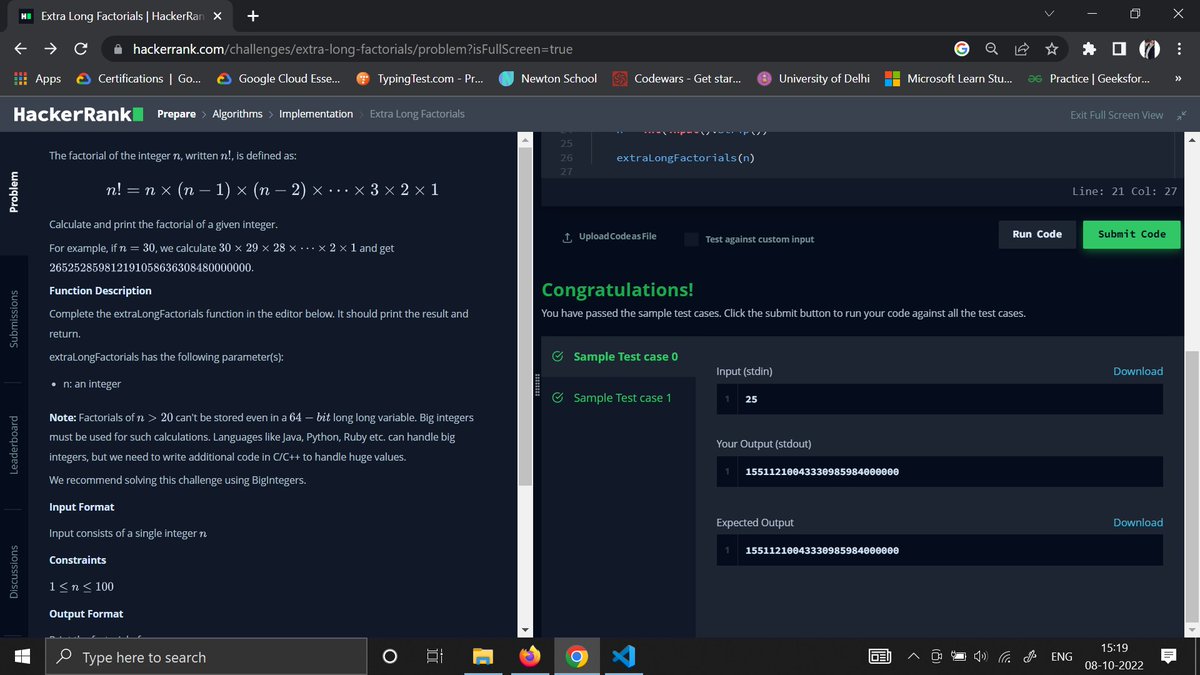Toggle the Chrome side panel icon

(x=1120, y=48)
